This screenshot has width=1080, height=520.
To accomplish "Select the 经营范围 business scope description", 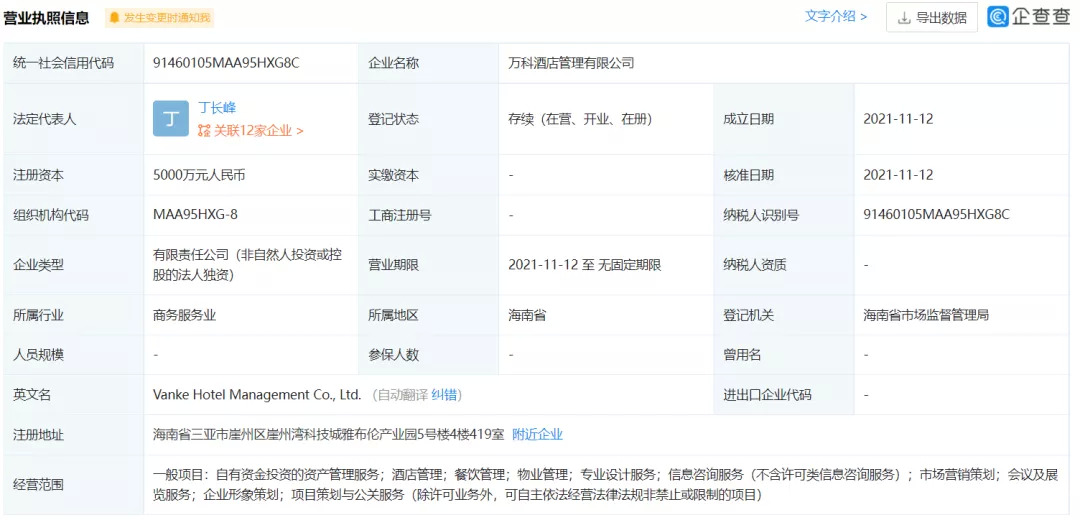I will [605, 485].
